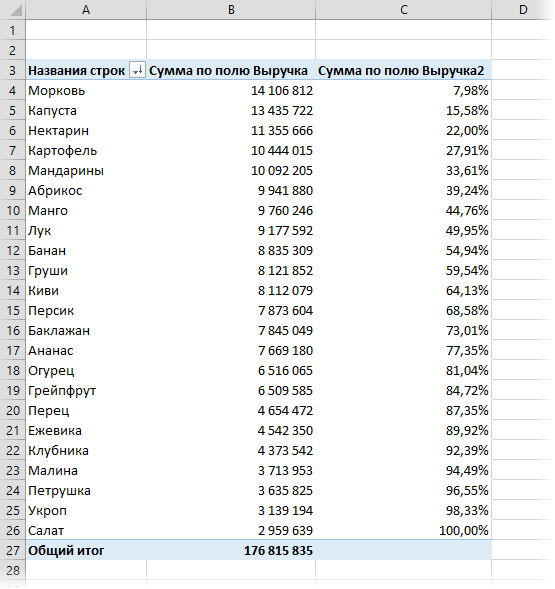This screenshot has width=555, height=589.
Task: Select the cell 'Салат'
Action: pyautogui.click(x=86, y=530)
